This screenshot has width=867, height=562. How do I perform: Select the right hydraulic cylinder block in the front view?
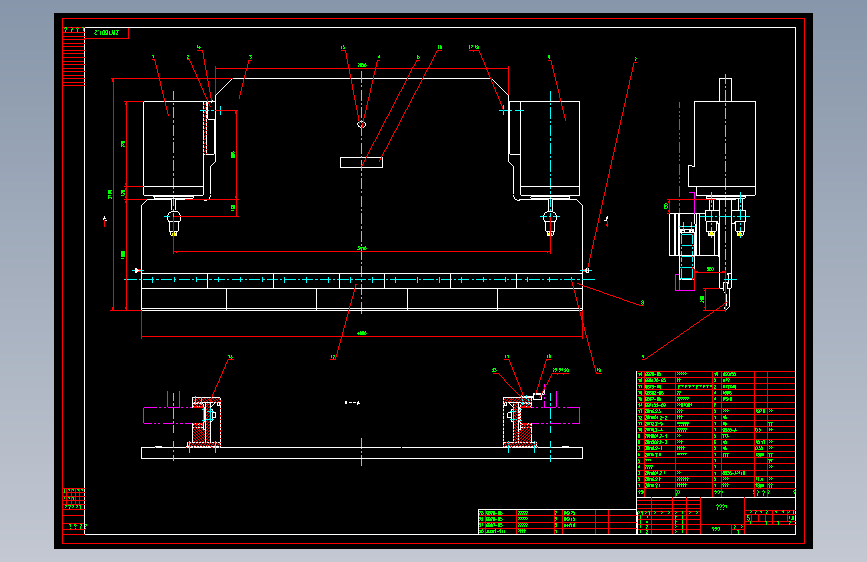[550, 149]
